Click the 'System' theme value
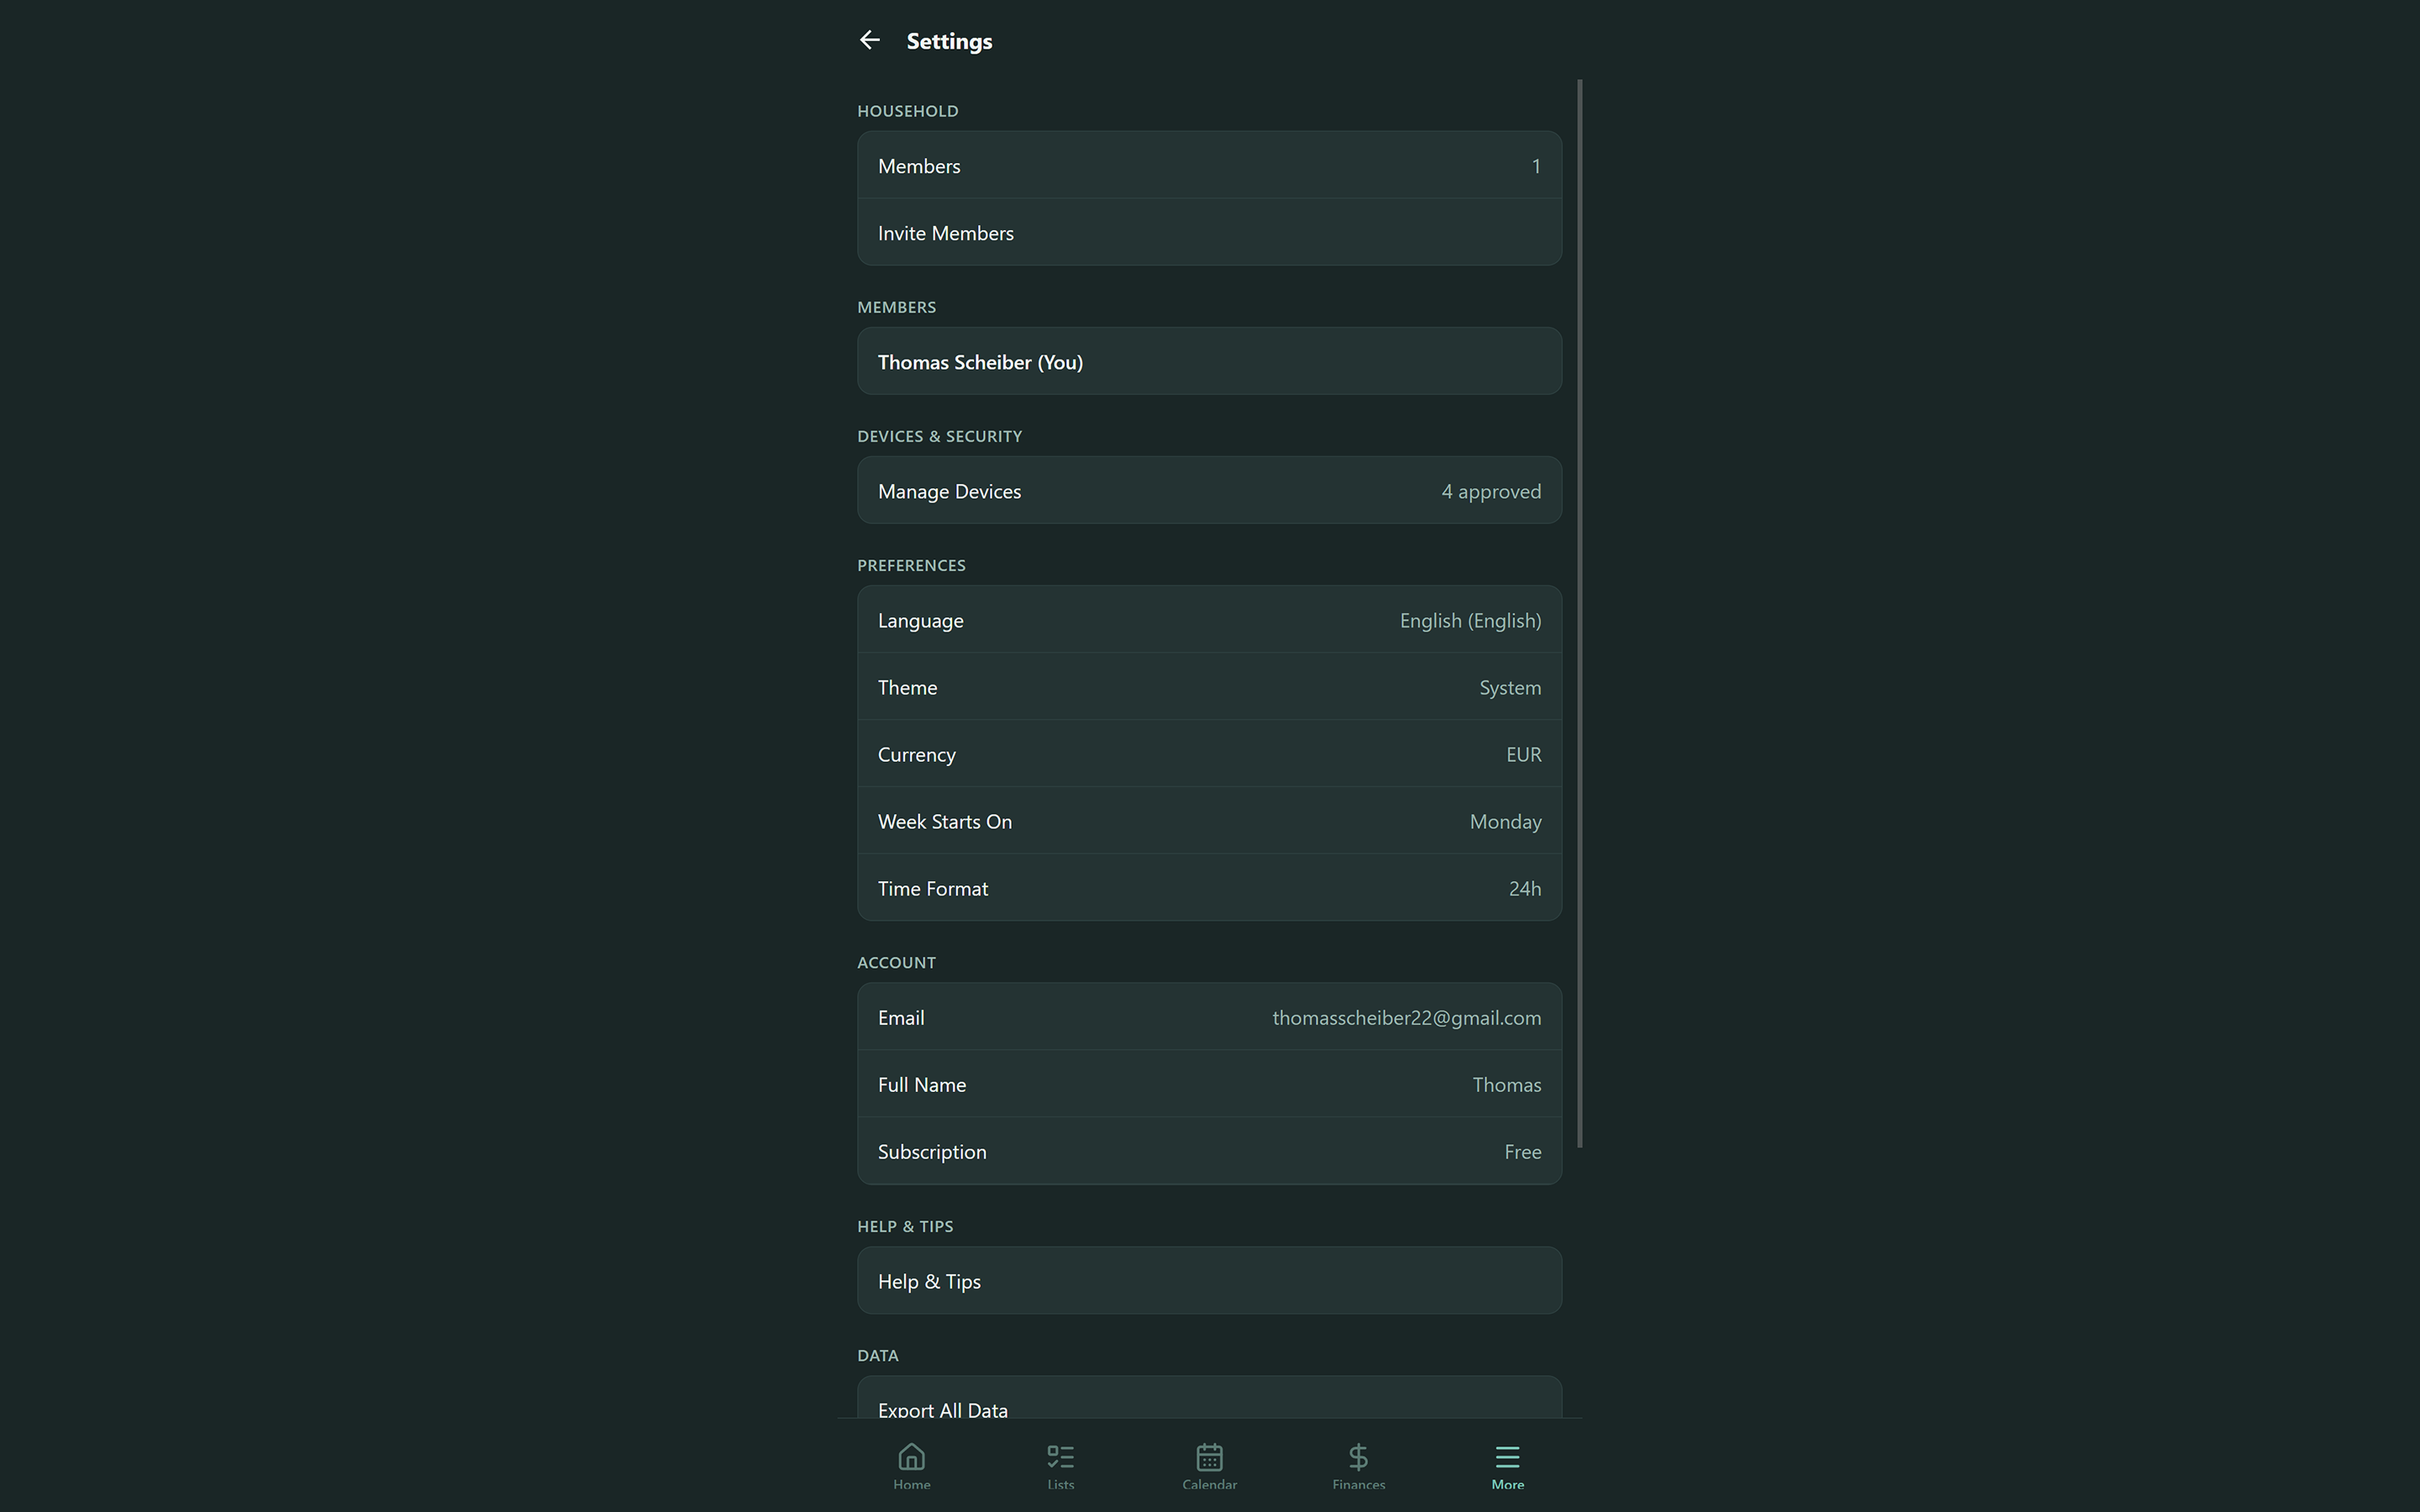This screenshot has width=2420, height=1512. point(1510,687)
